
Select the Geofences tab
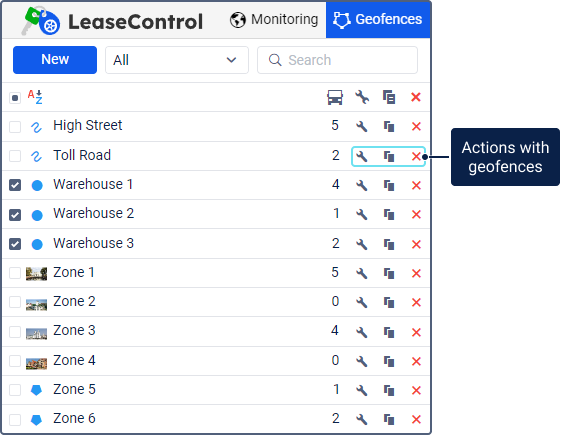tap(378, 20)
